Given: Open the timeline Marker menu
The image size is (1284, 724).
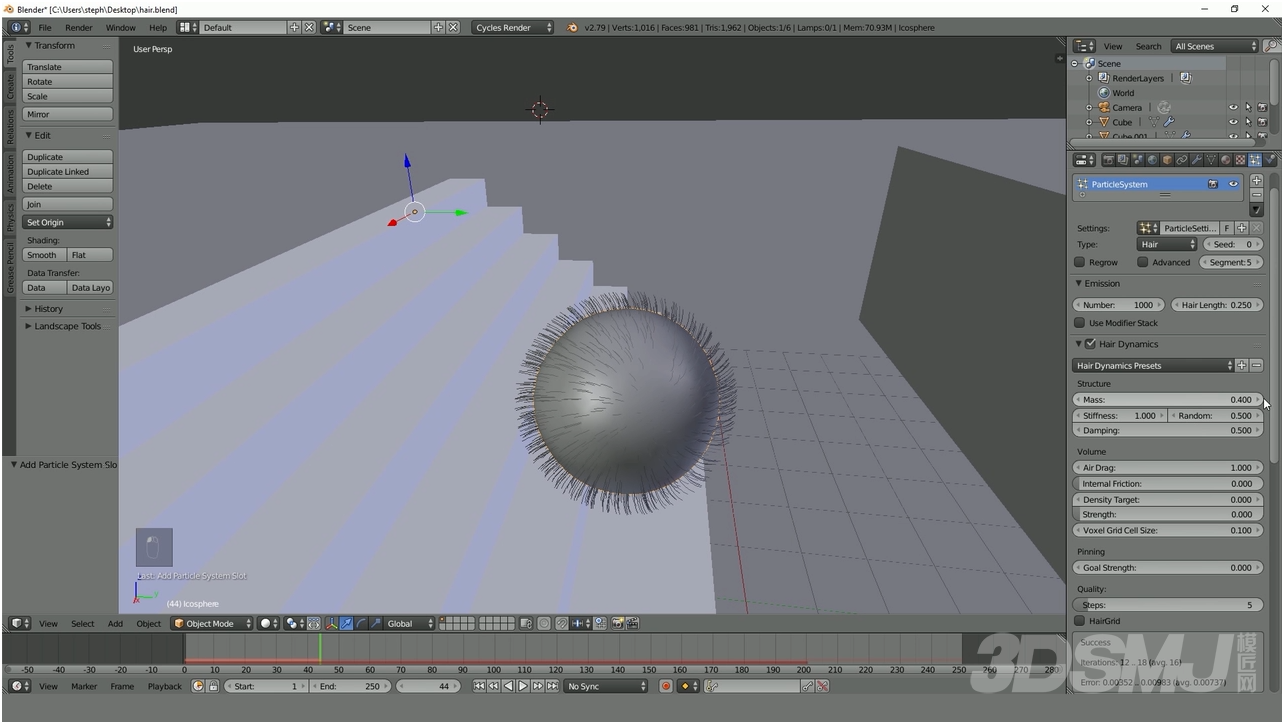Looking at the screenshot, I should coord(84,686).
